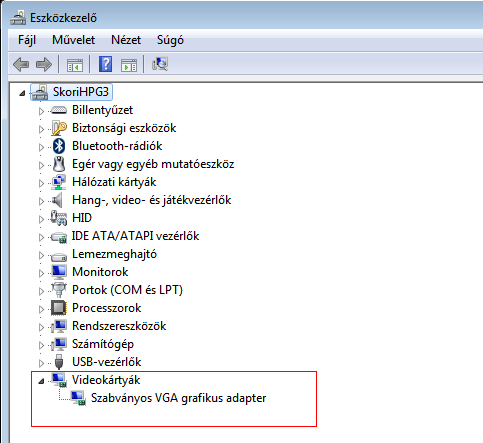The image size is (483, 443).
Task: Click the Szabványos VGA adapter icon
Action: coord(78,398)
